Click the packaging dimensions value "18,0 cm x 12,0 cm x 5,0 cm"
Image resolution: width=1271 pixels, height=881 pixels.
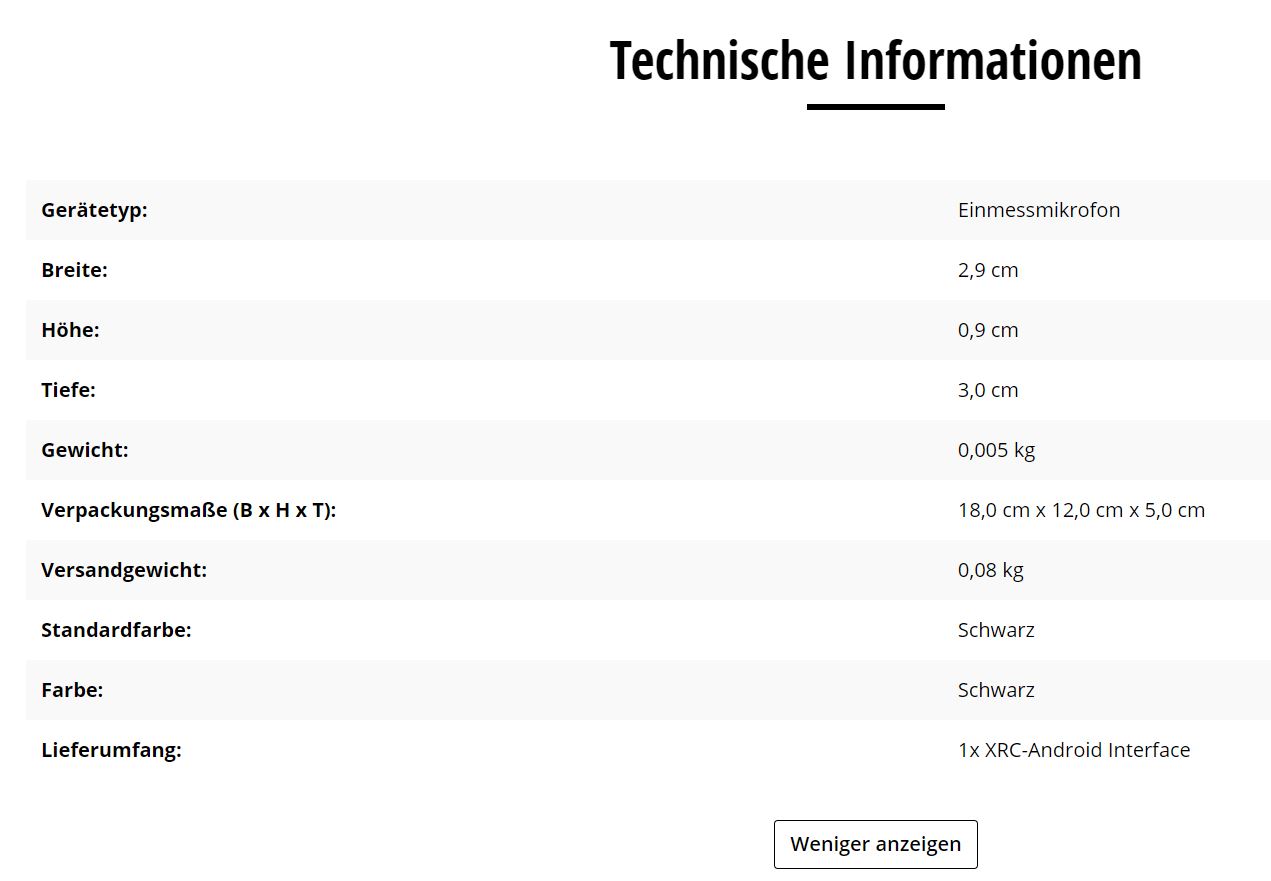click(x=1080, y=510)
